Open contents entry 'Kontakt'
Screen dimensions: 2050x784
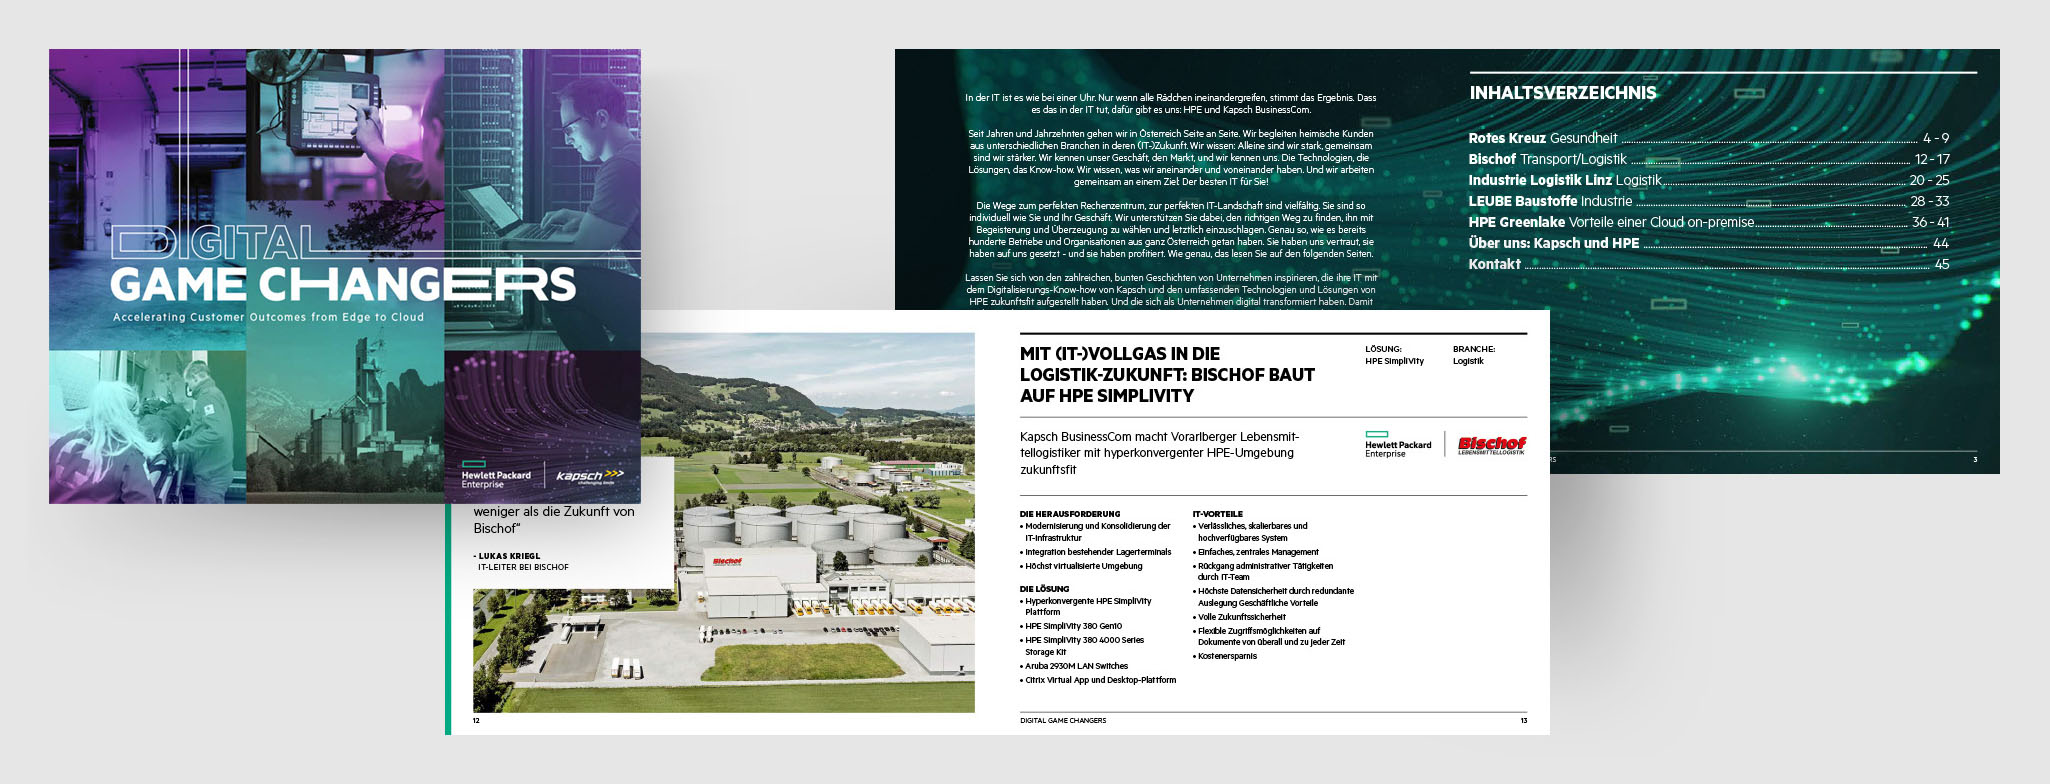point(1709,264)
